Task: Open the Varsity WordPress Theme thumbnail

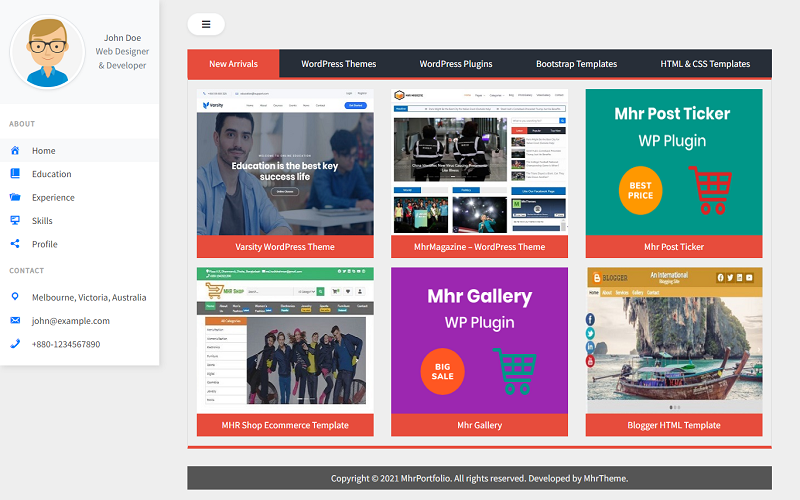Action: point(285,165)
